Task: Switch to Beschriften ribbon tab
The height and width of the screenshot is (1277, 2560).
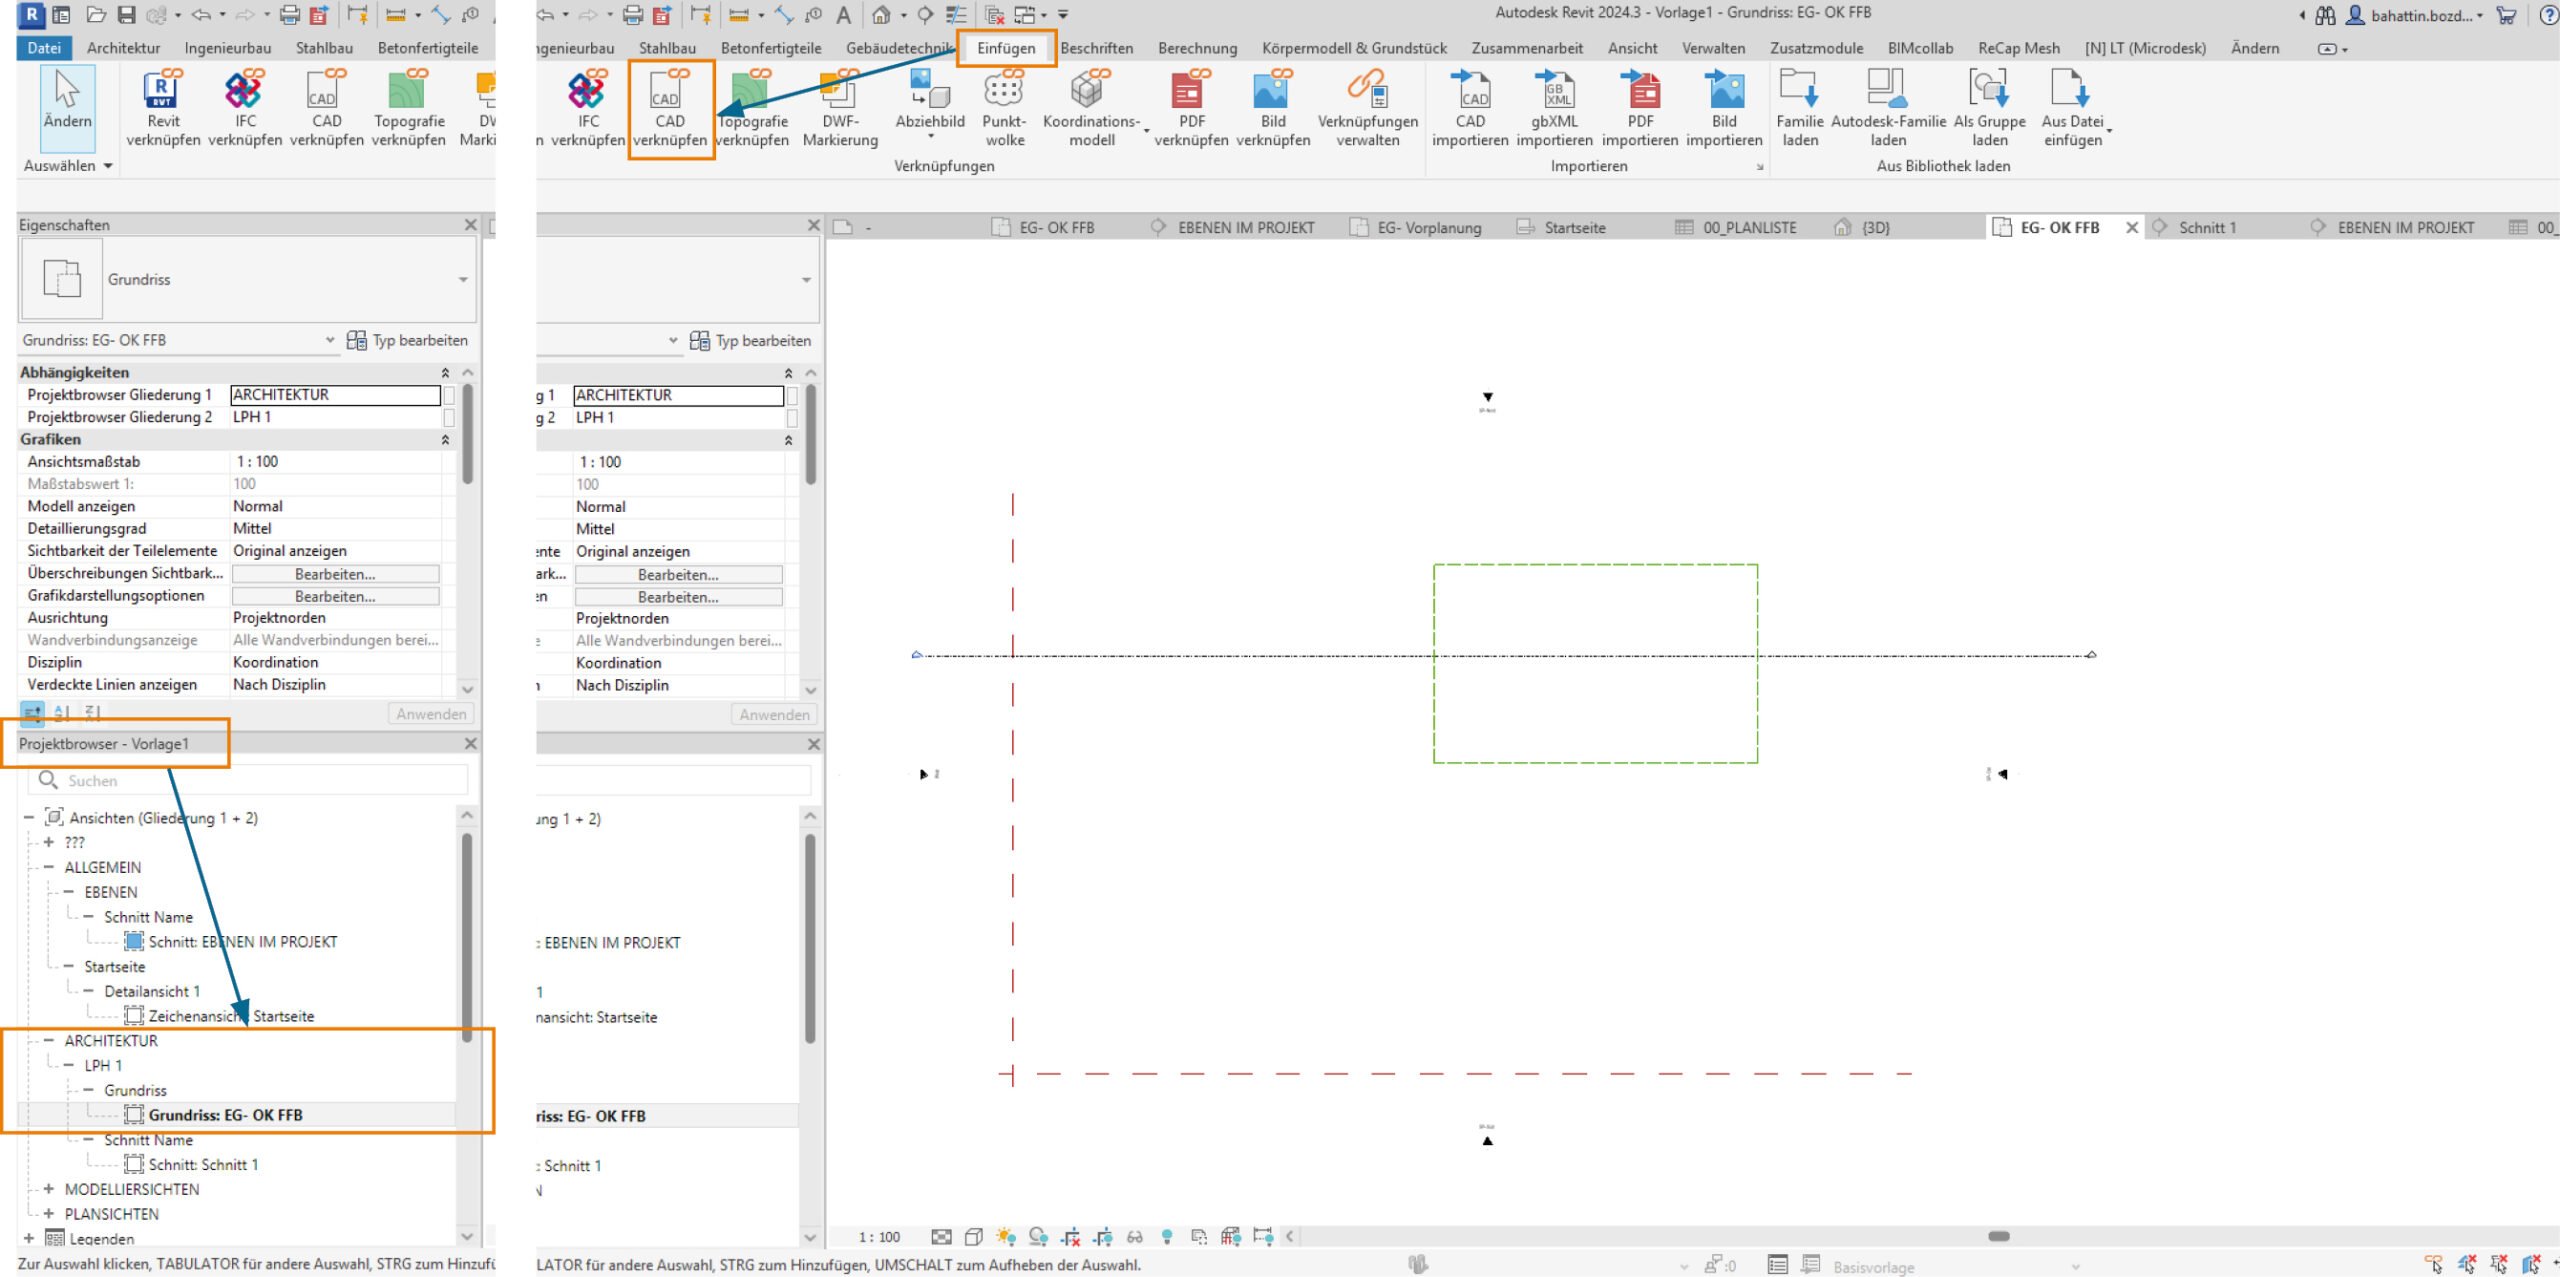Action: click(1096, 48)
